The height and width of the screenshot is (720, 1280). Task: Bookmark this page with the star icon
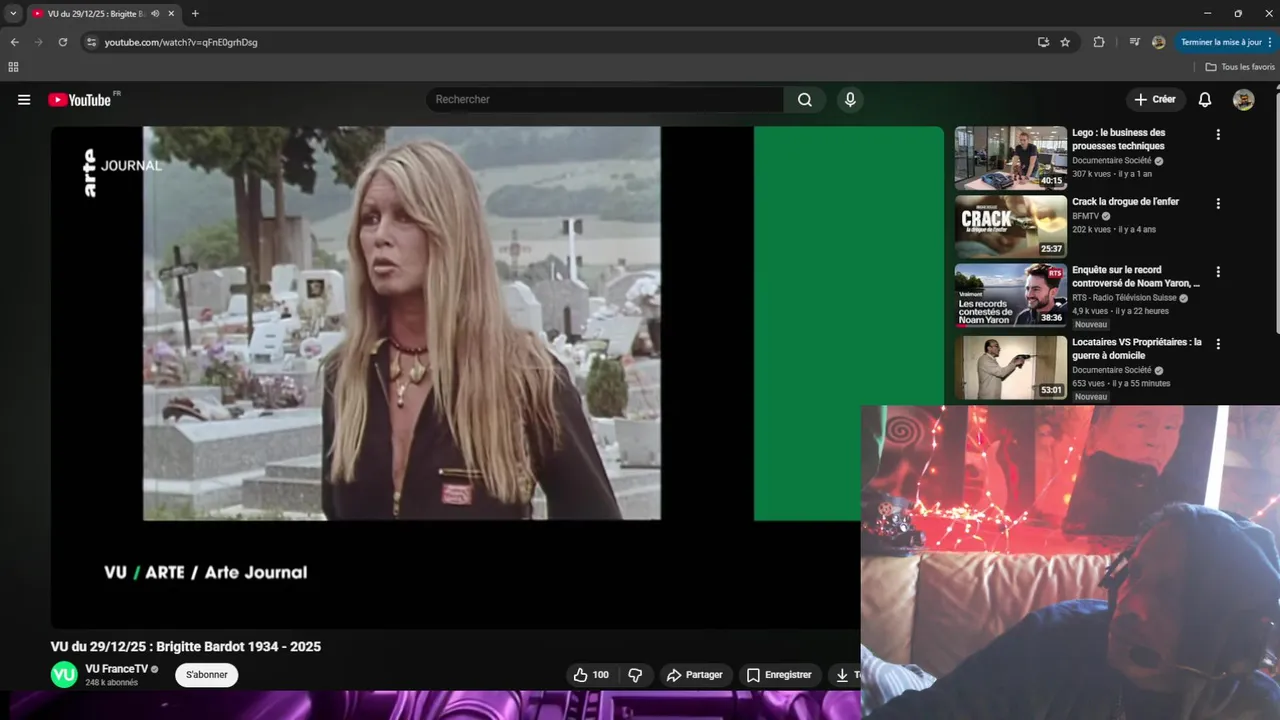point(1065,42)
